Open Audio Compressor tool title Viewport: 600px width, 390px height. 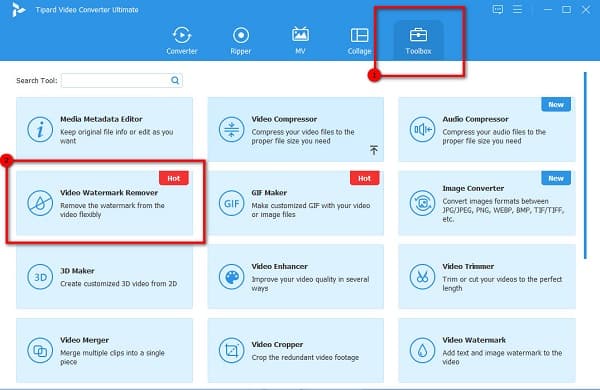[475, 119]
